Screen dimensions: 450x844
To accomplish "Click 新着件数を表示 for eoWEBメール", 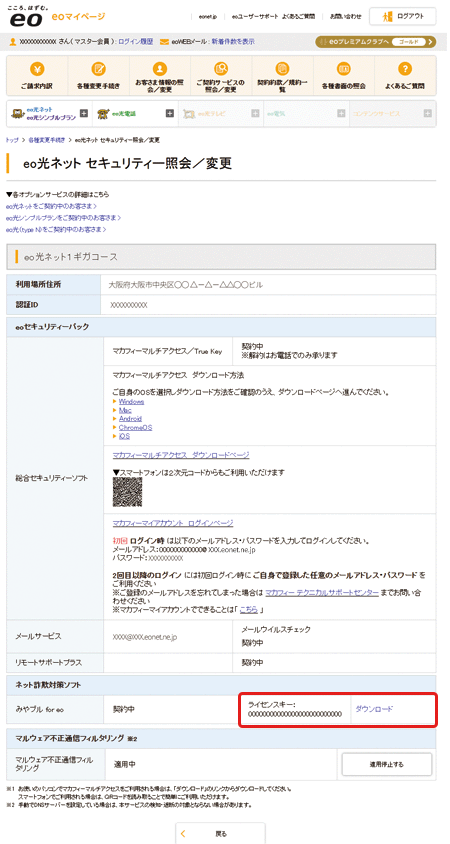I will [x=233, y=41].
